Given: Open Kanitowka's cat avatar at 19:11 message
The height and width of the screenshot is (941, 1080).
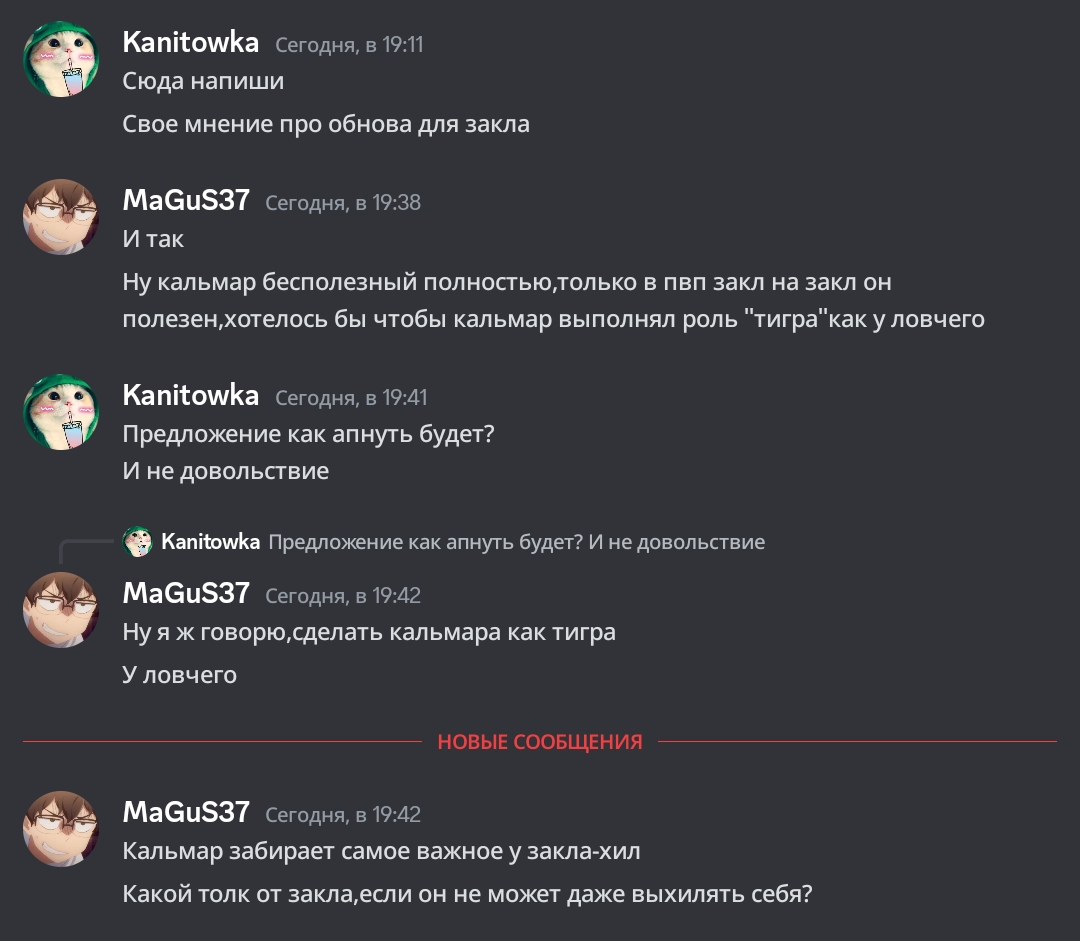Looking at the screenshot, I should (61, 59).
